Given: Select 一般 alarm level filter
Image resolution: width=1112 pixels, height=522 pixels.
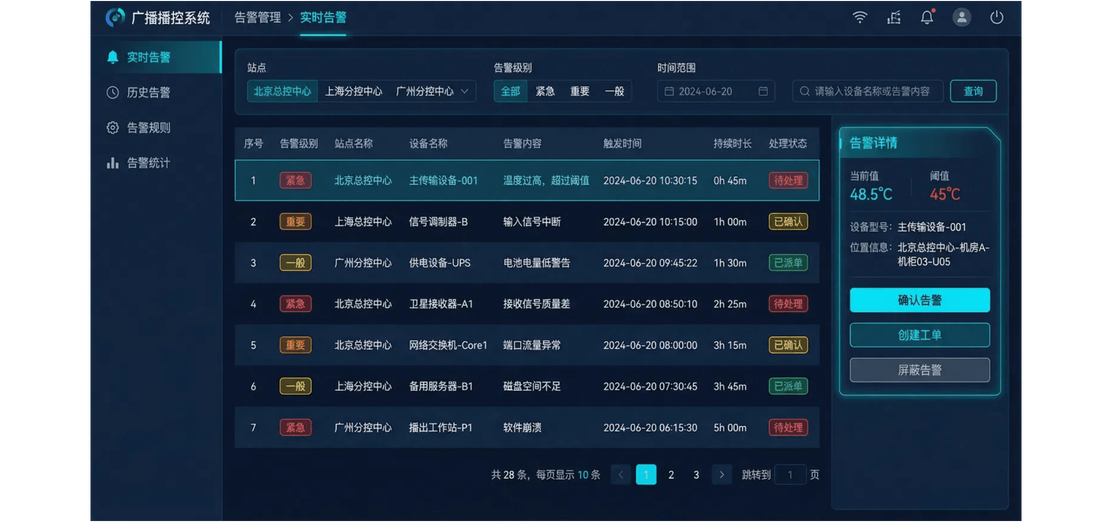Looking at the screenshot, I should [x=614, y=91].
